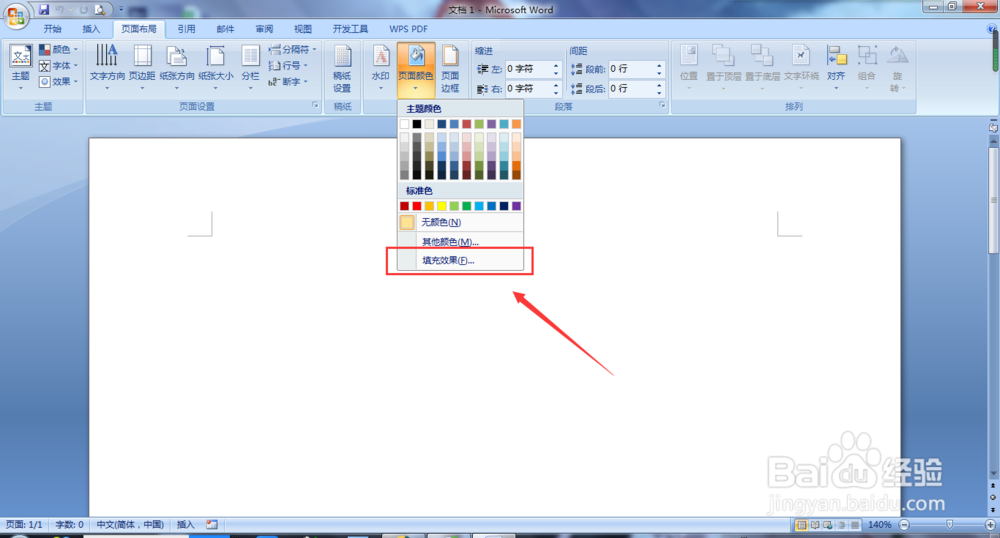Open the 邮件 Mailings tab
The height and width of the screenshot is (538, 1000).
point(225,29)
